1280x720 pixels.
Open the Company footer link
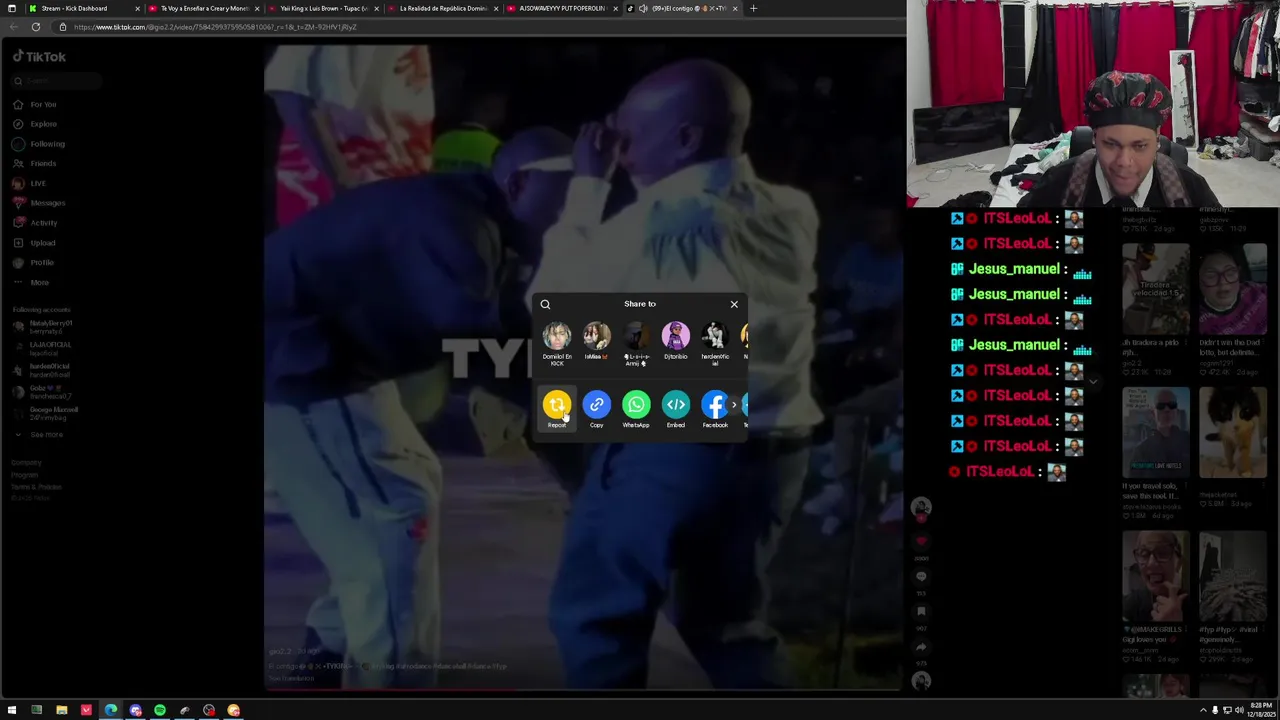pyautogui.click(x=26, y=463)
